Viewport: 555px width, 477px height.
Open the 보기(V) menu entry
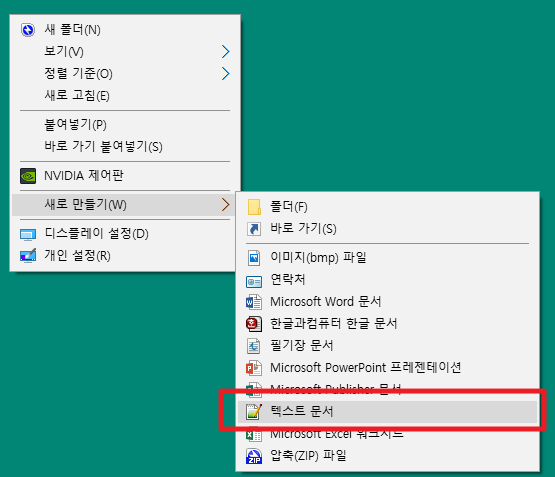(x=125, y=52)
